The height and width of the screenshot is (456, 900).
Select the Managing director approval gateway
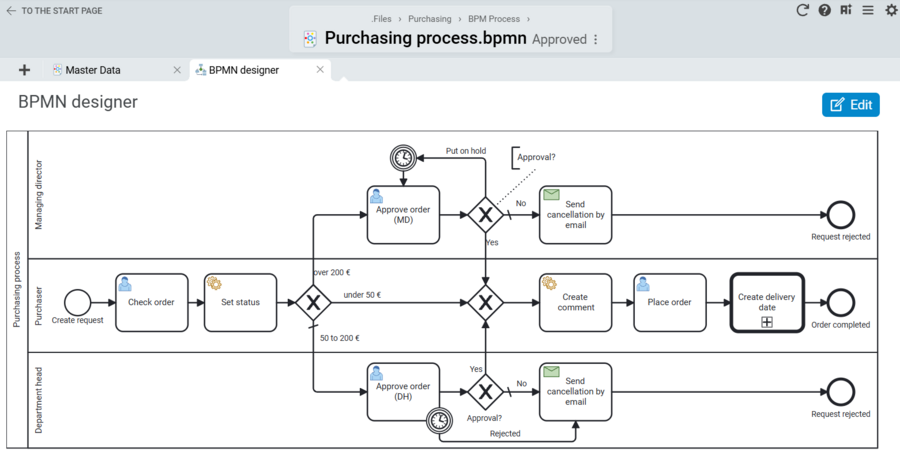[486, 215]
